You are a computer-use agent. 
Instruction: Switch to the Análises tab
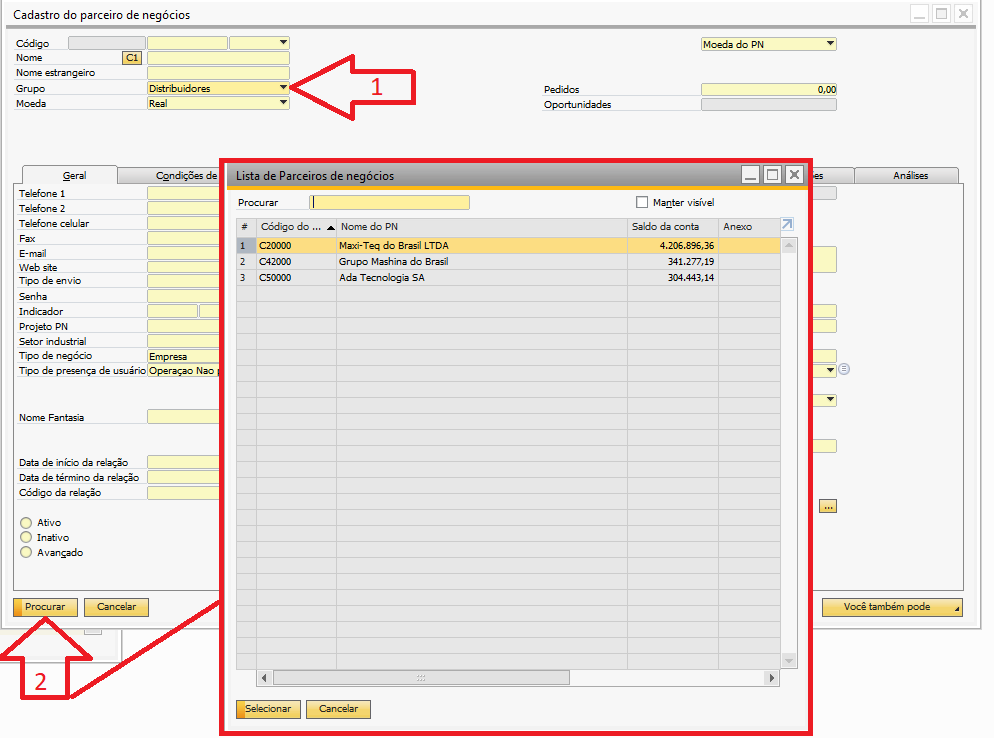[x=909, y=175]
